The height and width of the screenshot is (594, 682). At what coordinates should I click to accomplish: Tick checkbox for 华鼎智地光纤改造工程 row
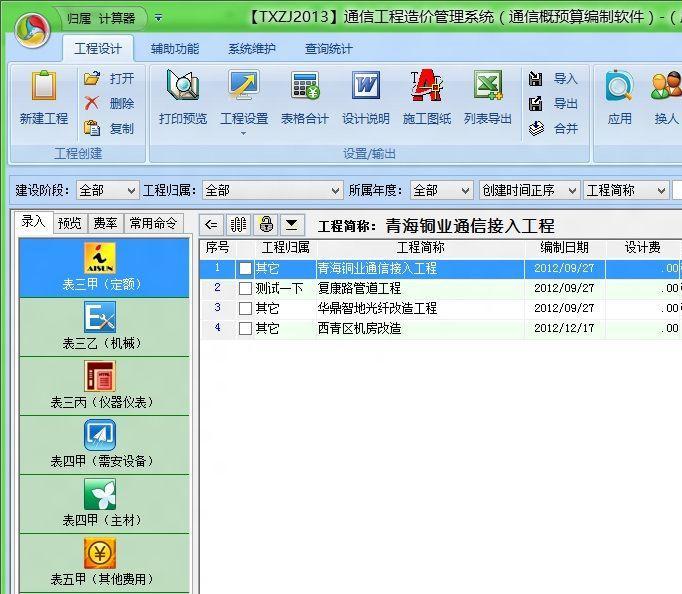pyautogui.click(x=245, y=308)
